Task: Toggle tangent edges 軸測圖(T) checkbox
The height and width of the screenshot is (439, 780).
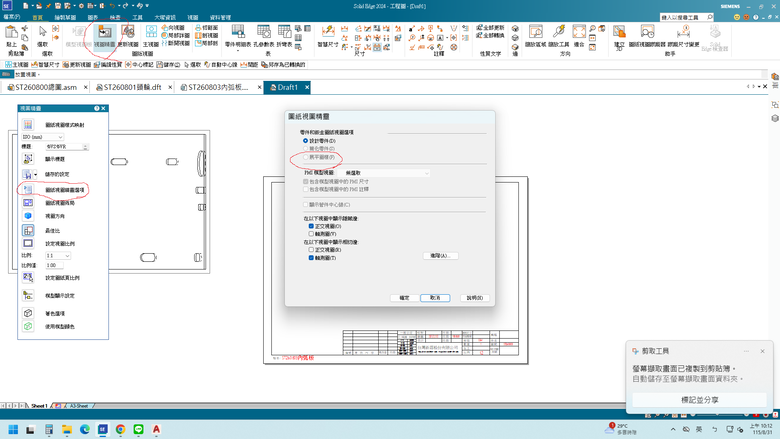Action: pos(311,258)
